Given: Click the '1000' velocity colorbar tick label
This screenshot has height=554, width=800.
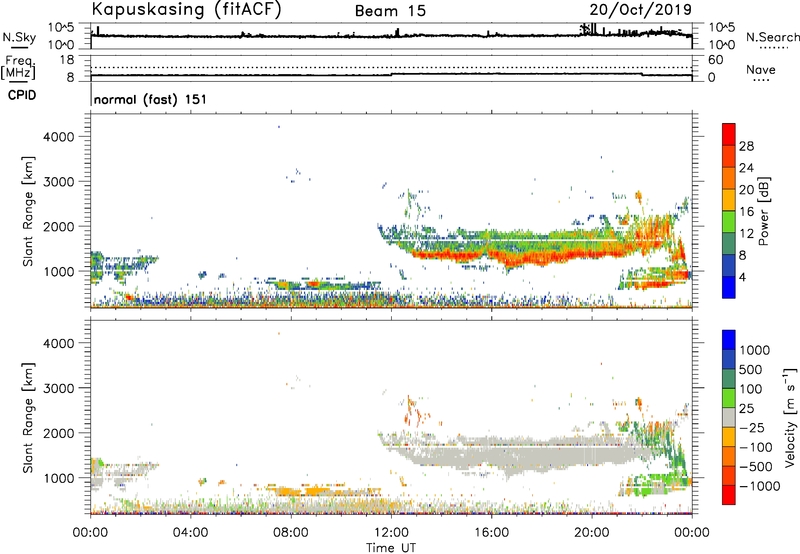Looking at the screenshot, I should 755,350.
